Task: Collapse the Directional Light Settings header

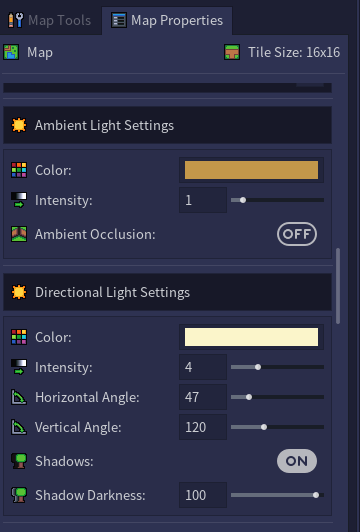Action: coord(167,292)
